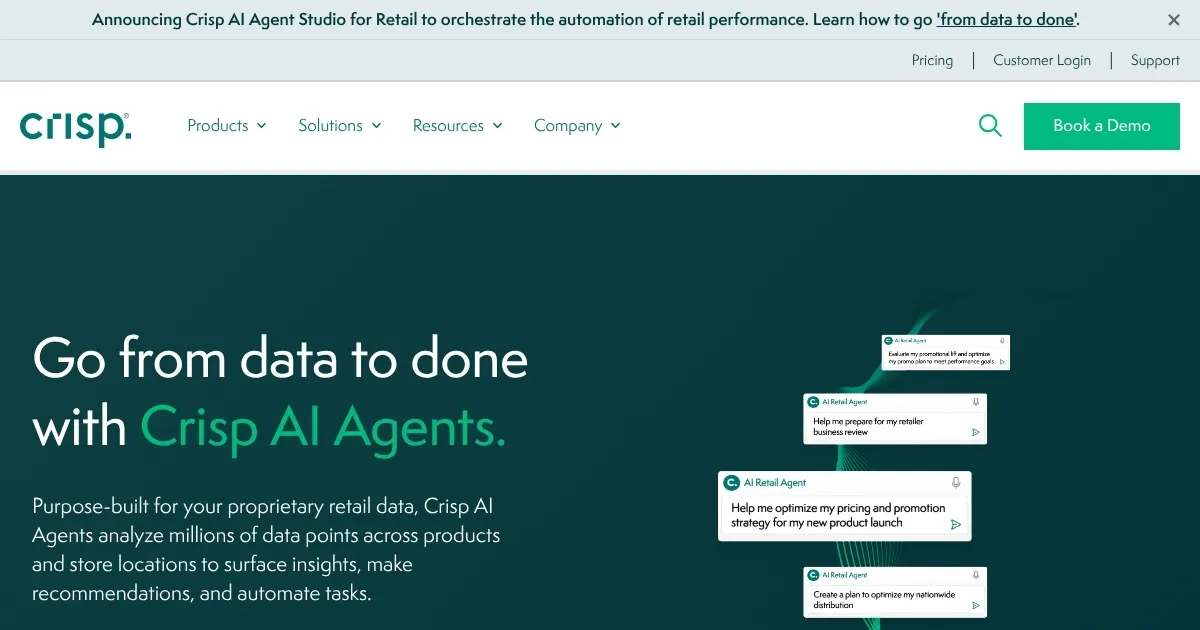Expand the Products navigation dropdown
Screen dimensions: 1200x630
227,126
